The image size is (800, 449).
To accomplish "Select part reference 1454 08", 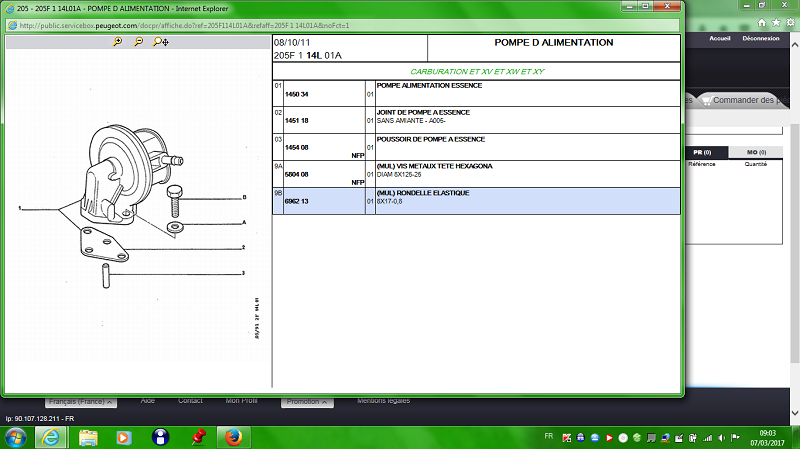I will tap(296, 147).
